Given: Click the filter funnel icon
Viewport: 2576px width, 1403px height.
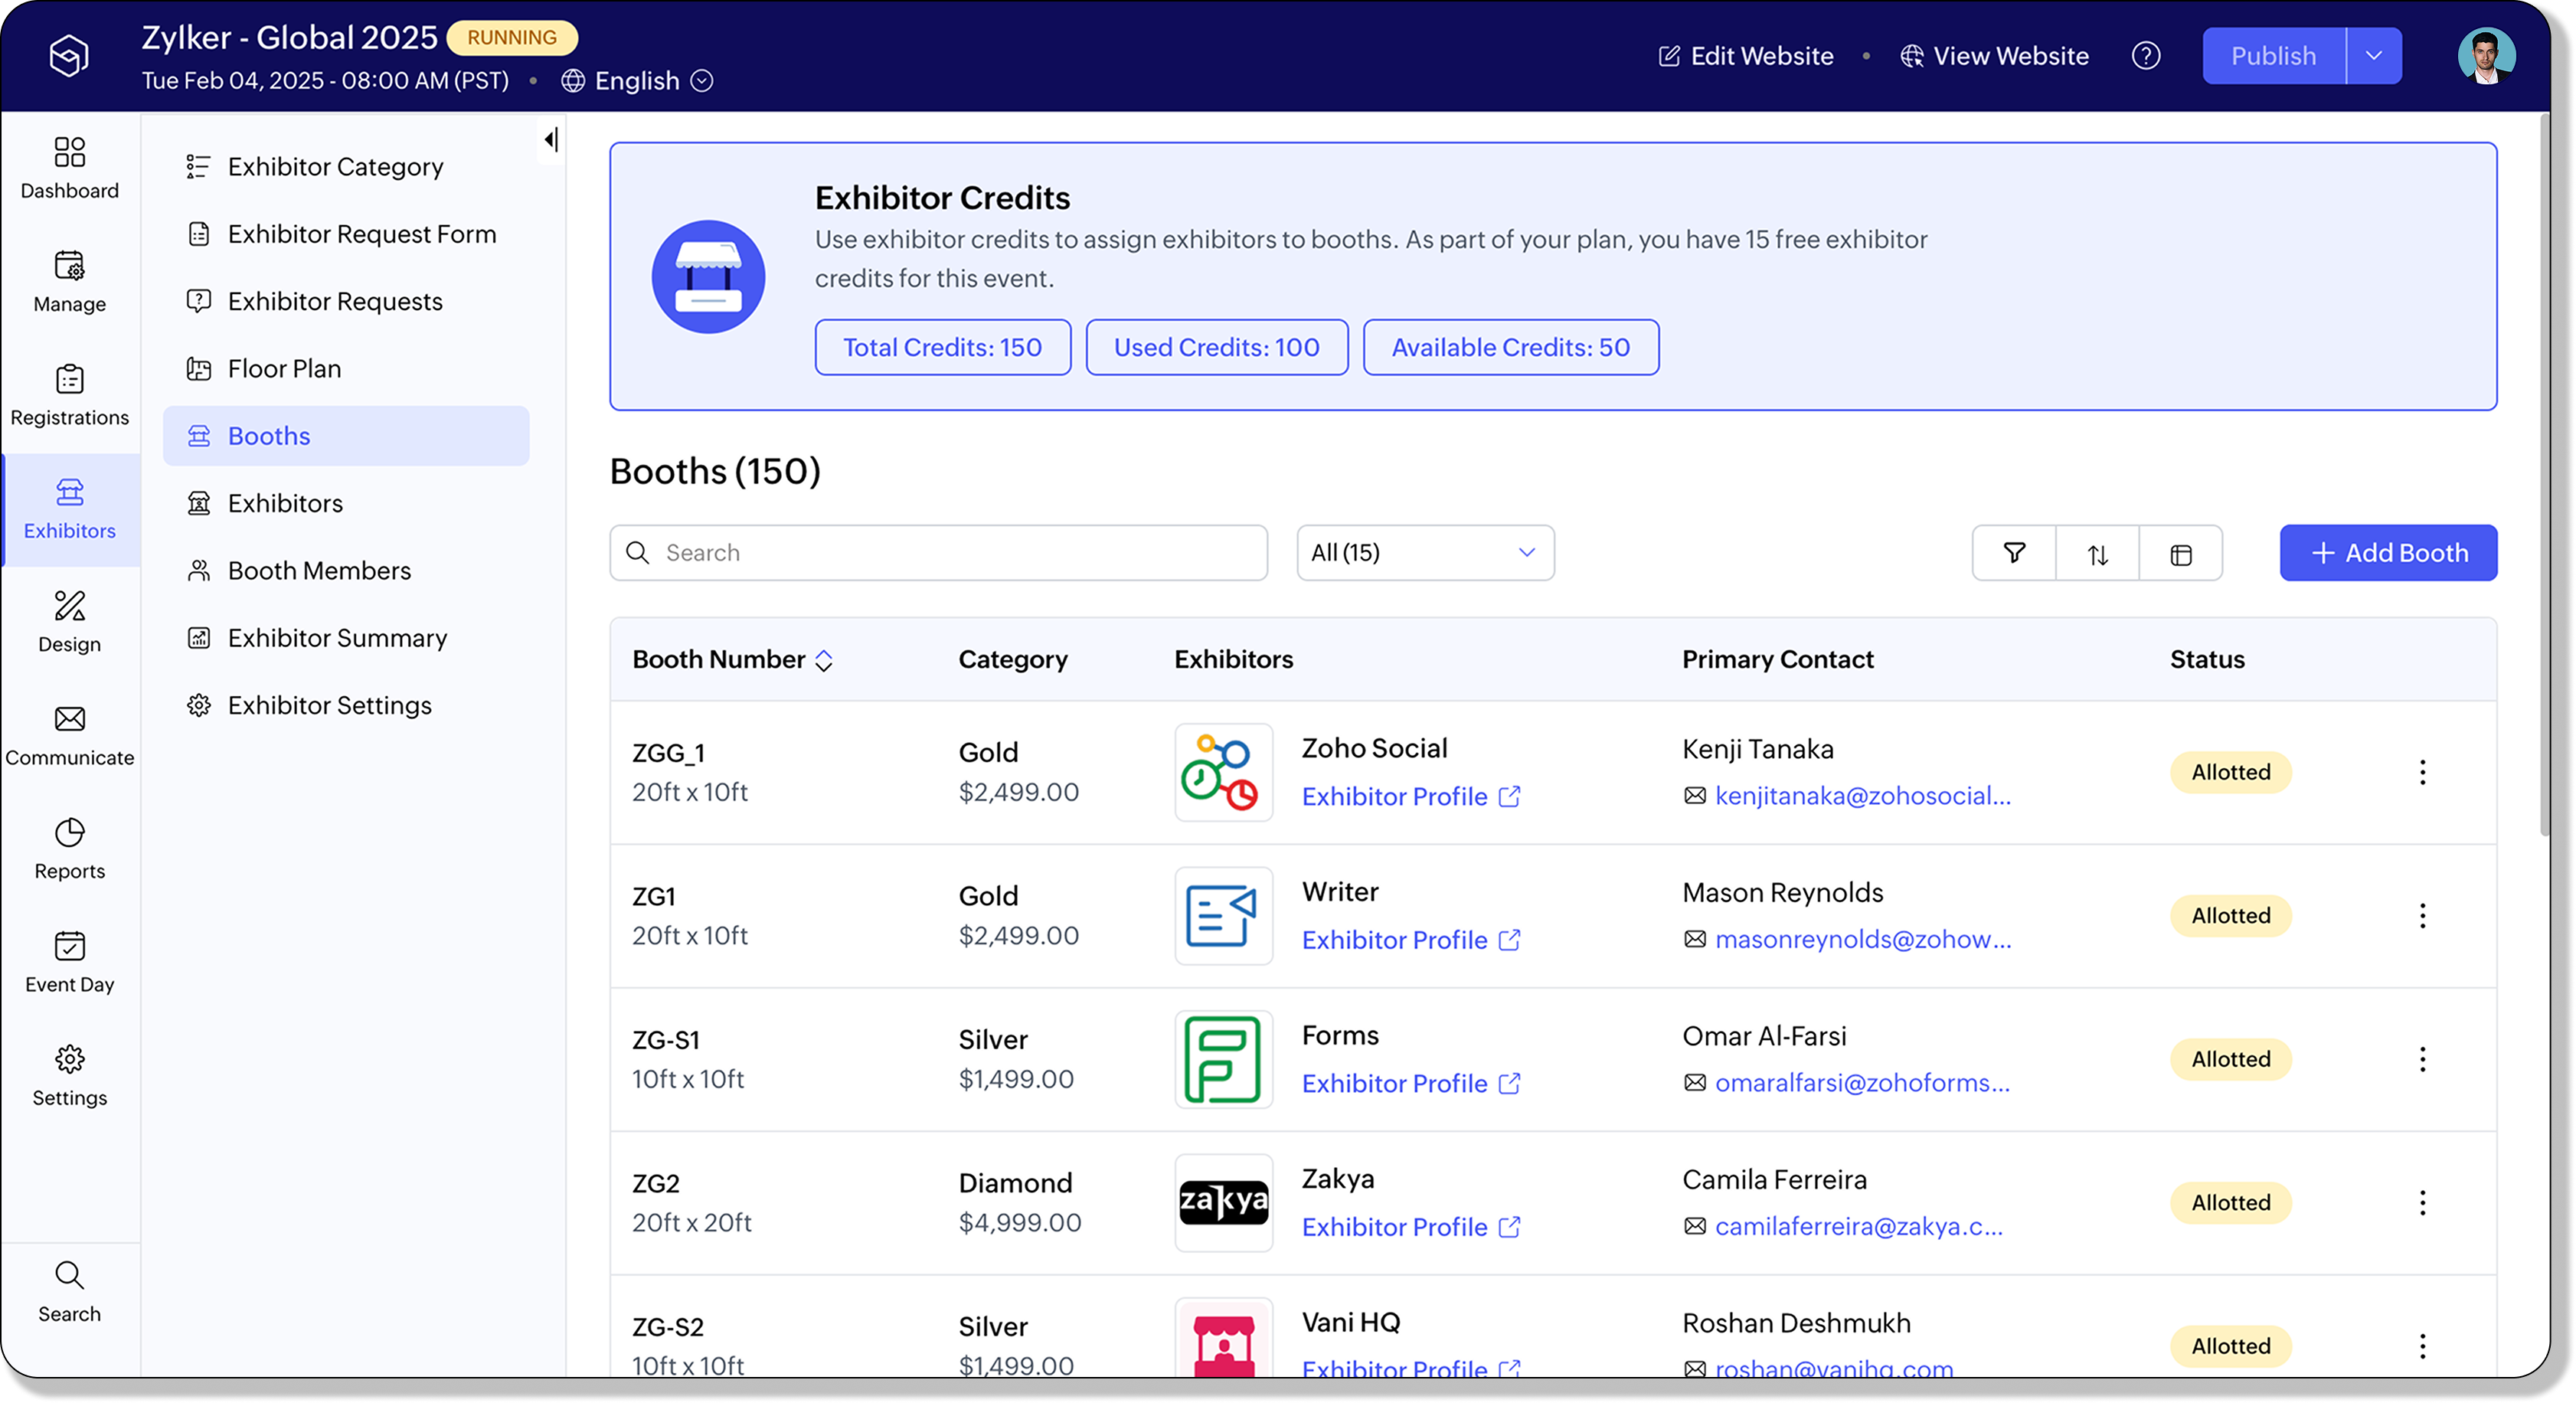Looking at the screenshot, I should (2014, 553).
